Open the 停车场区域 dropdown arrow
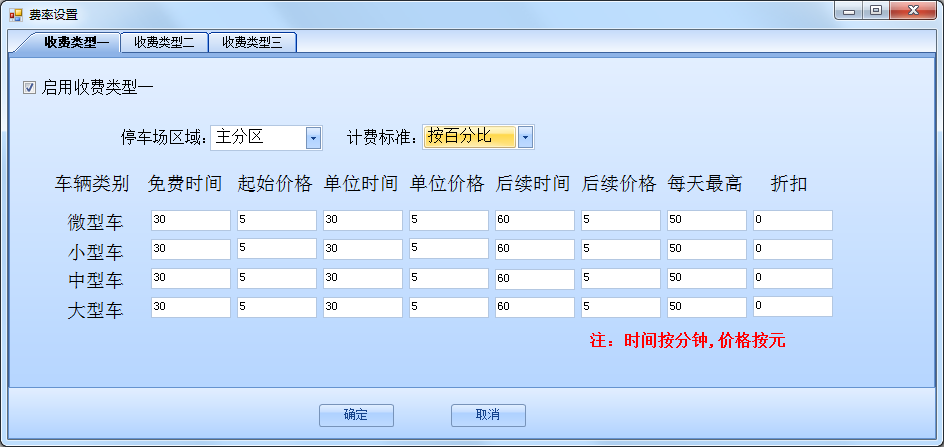 tap(313, 137)
